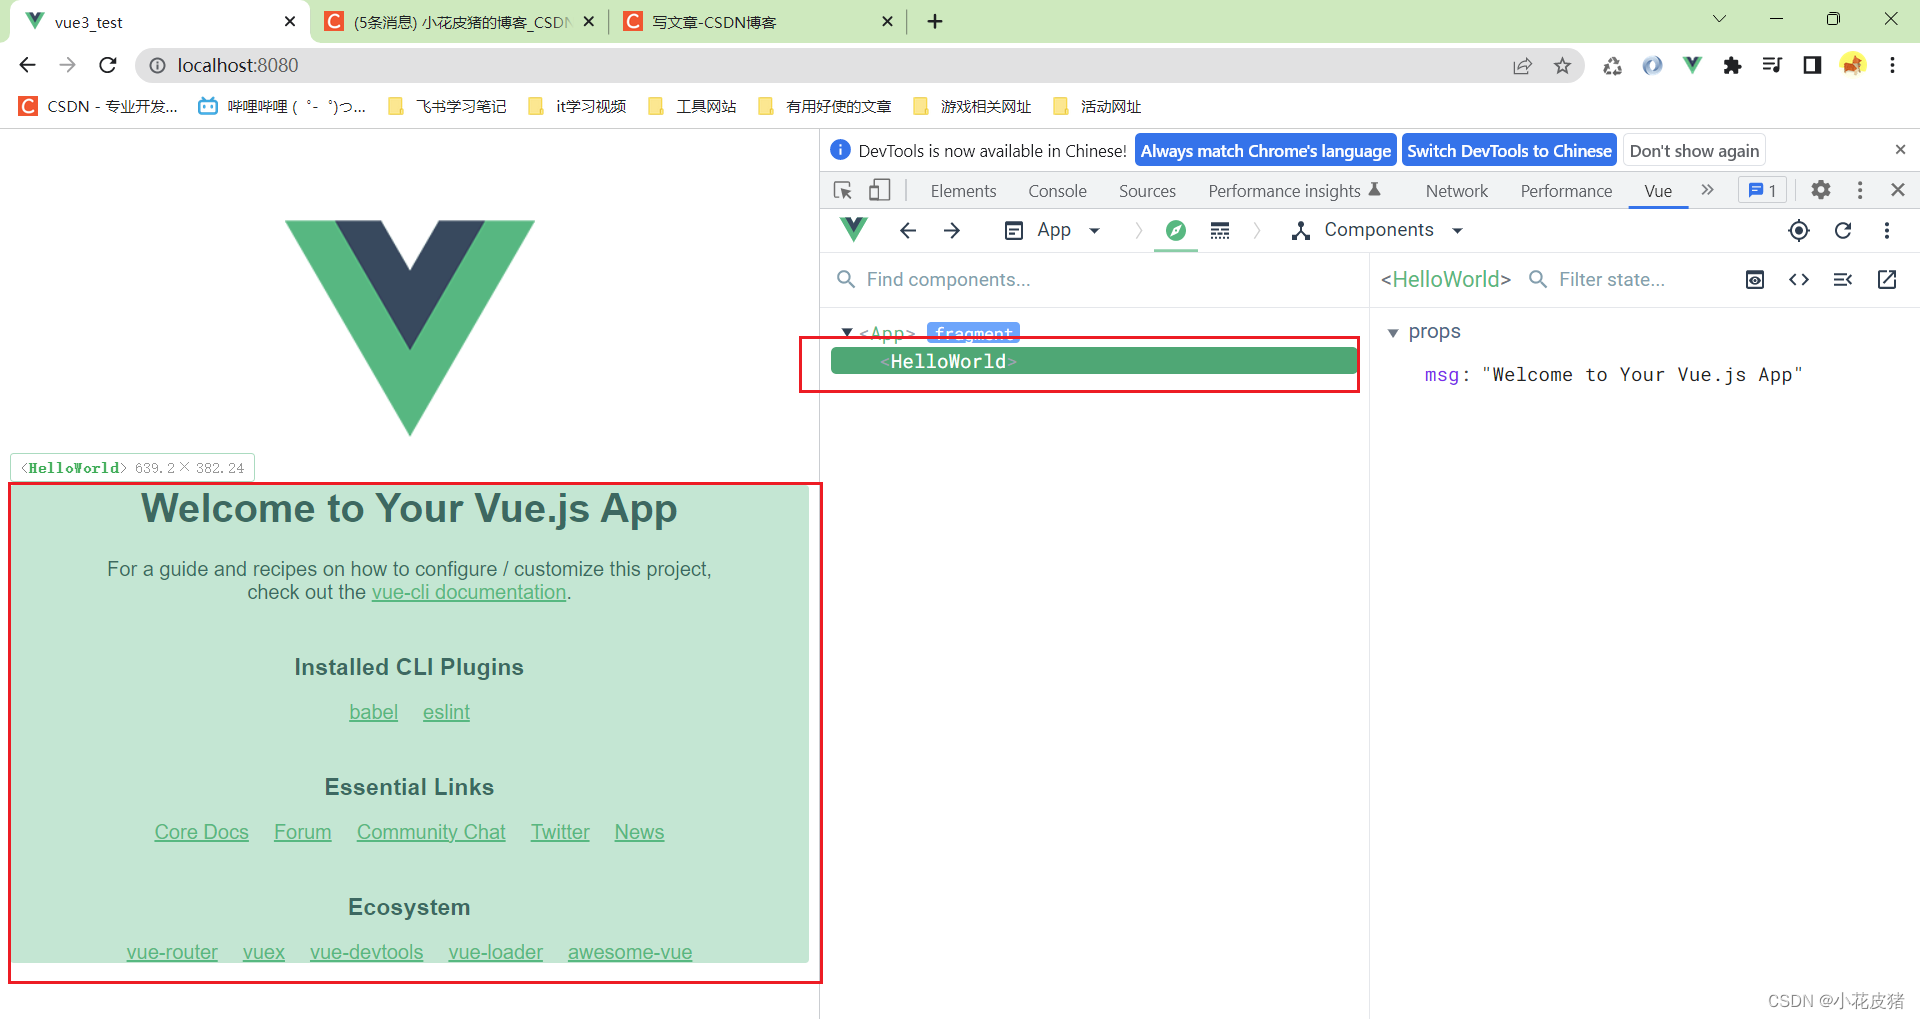Screen dimensions: 1920x1019
Task: Switch to the Inspector compass view
Action: (x=1176, y=230)
